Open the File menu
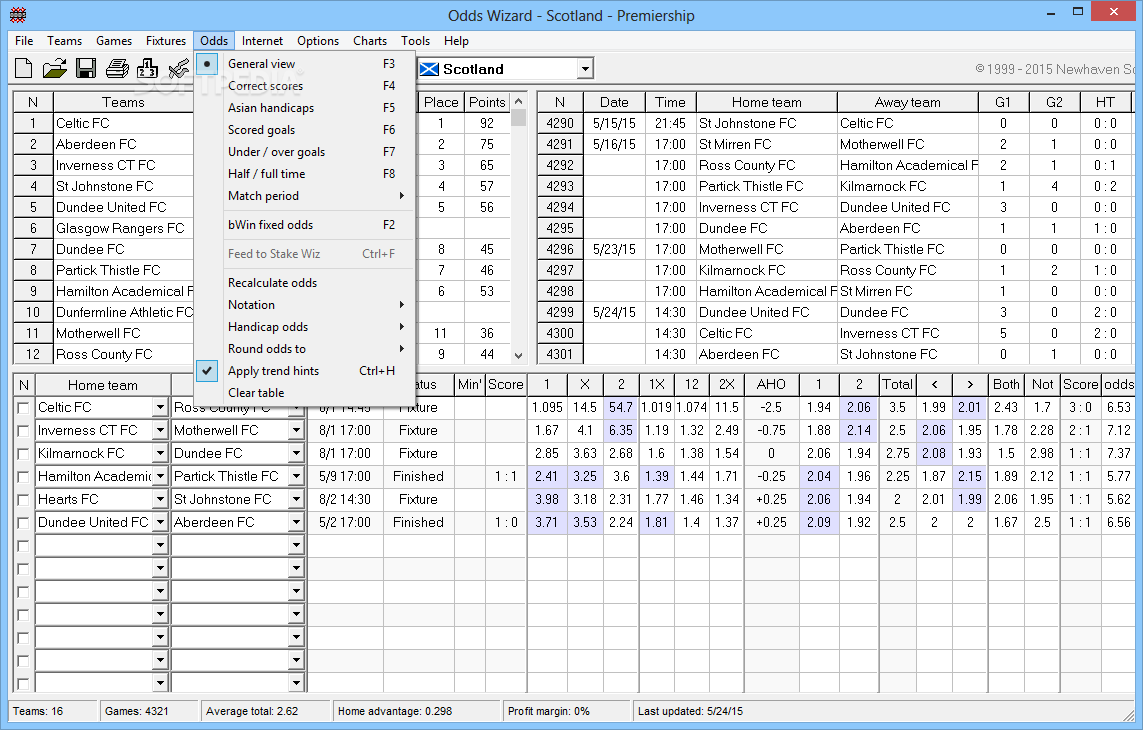 pyautogui.click(x=24, y=41)
